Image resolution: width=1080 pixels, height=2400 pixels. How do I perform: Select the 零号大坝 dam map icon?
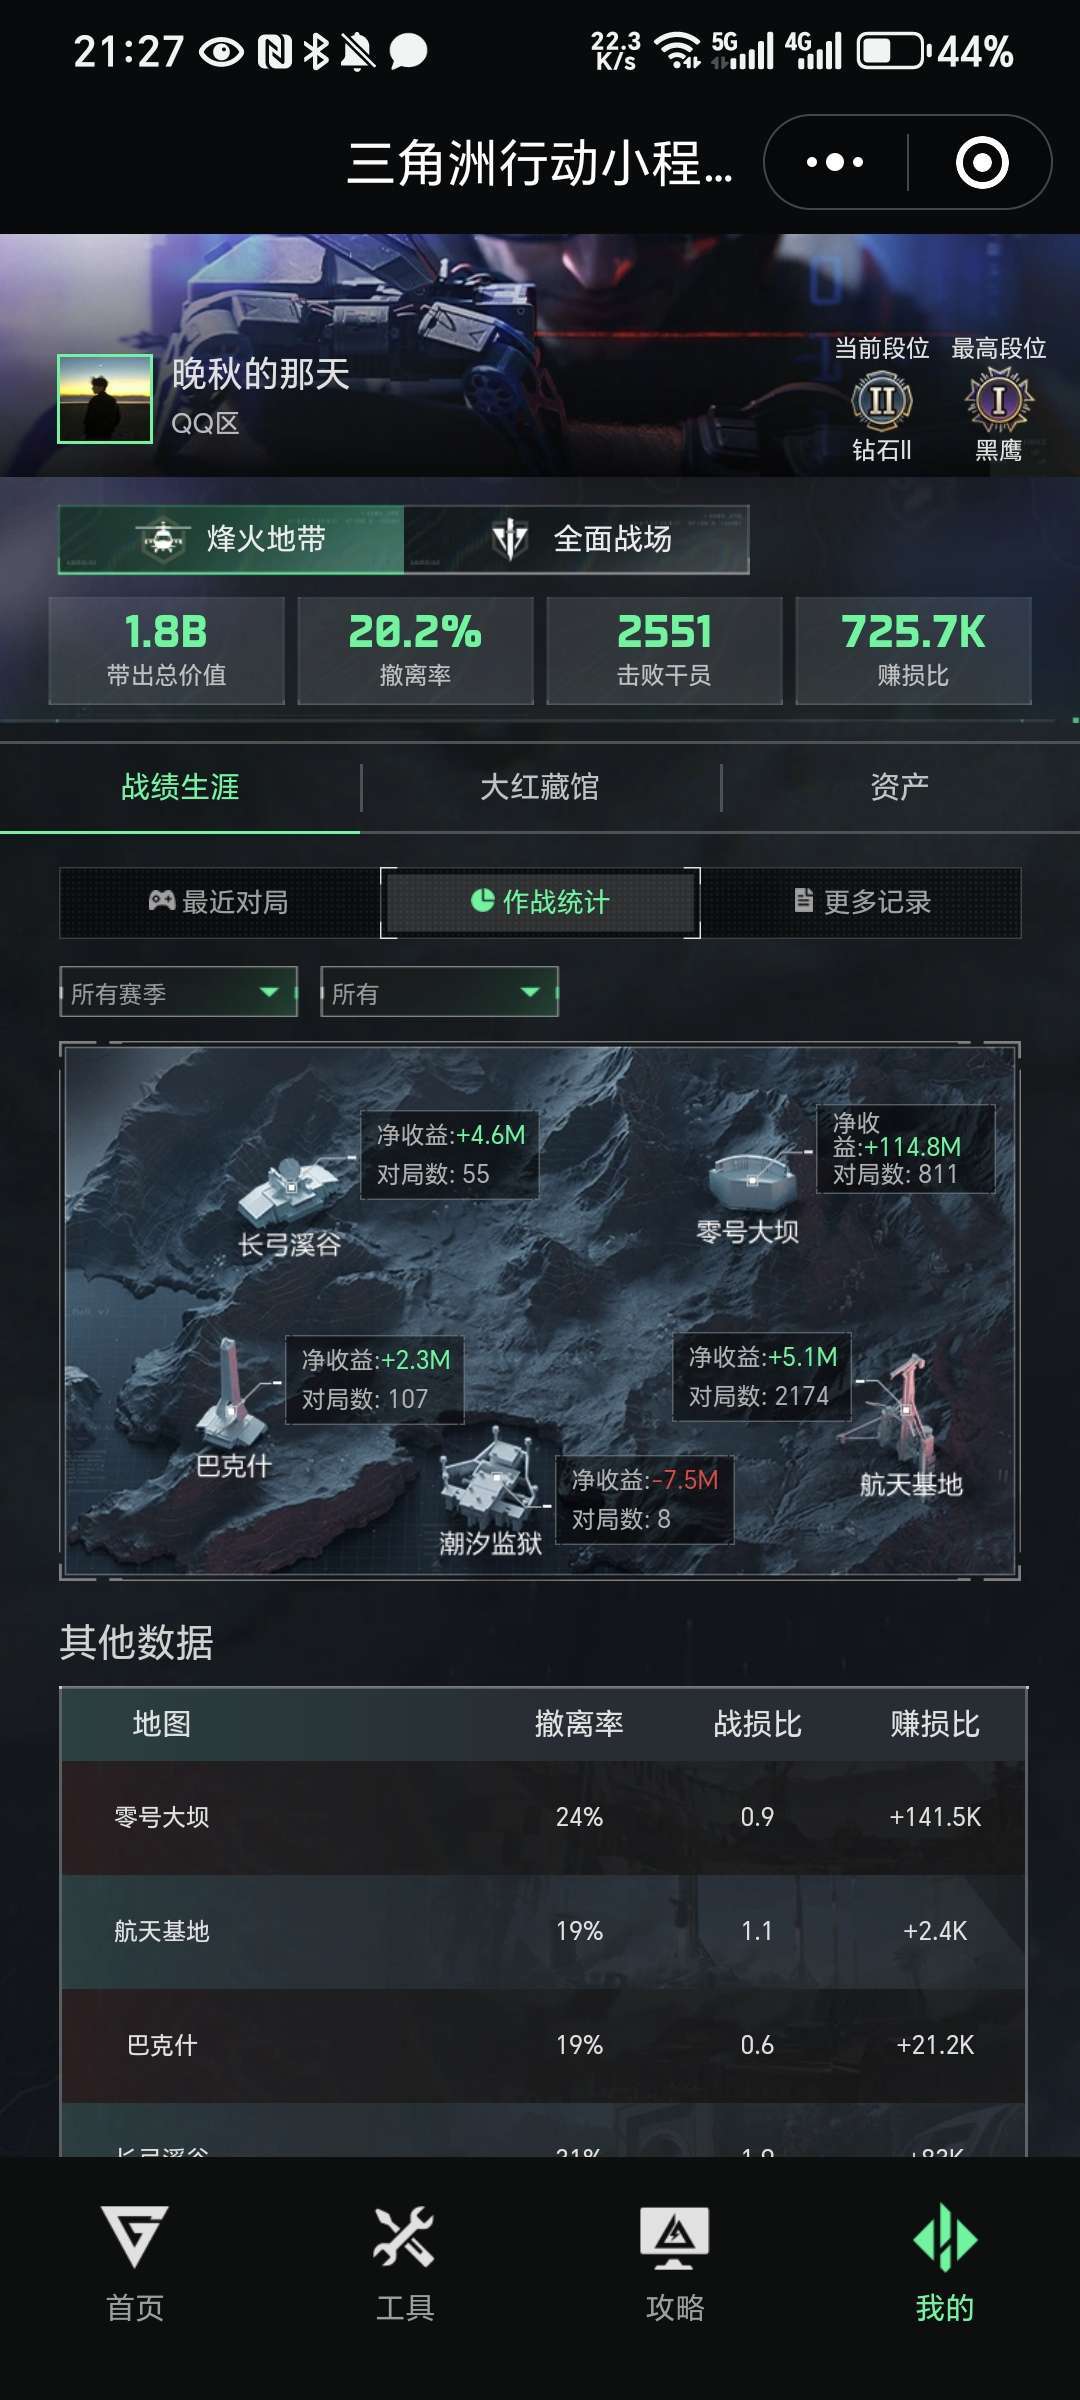752,1180
